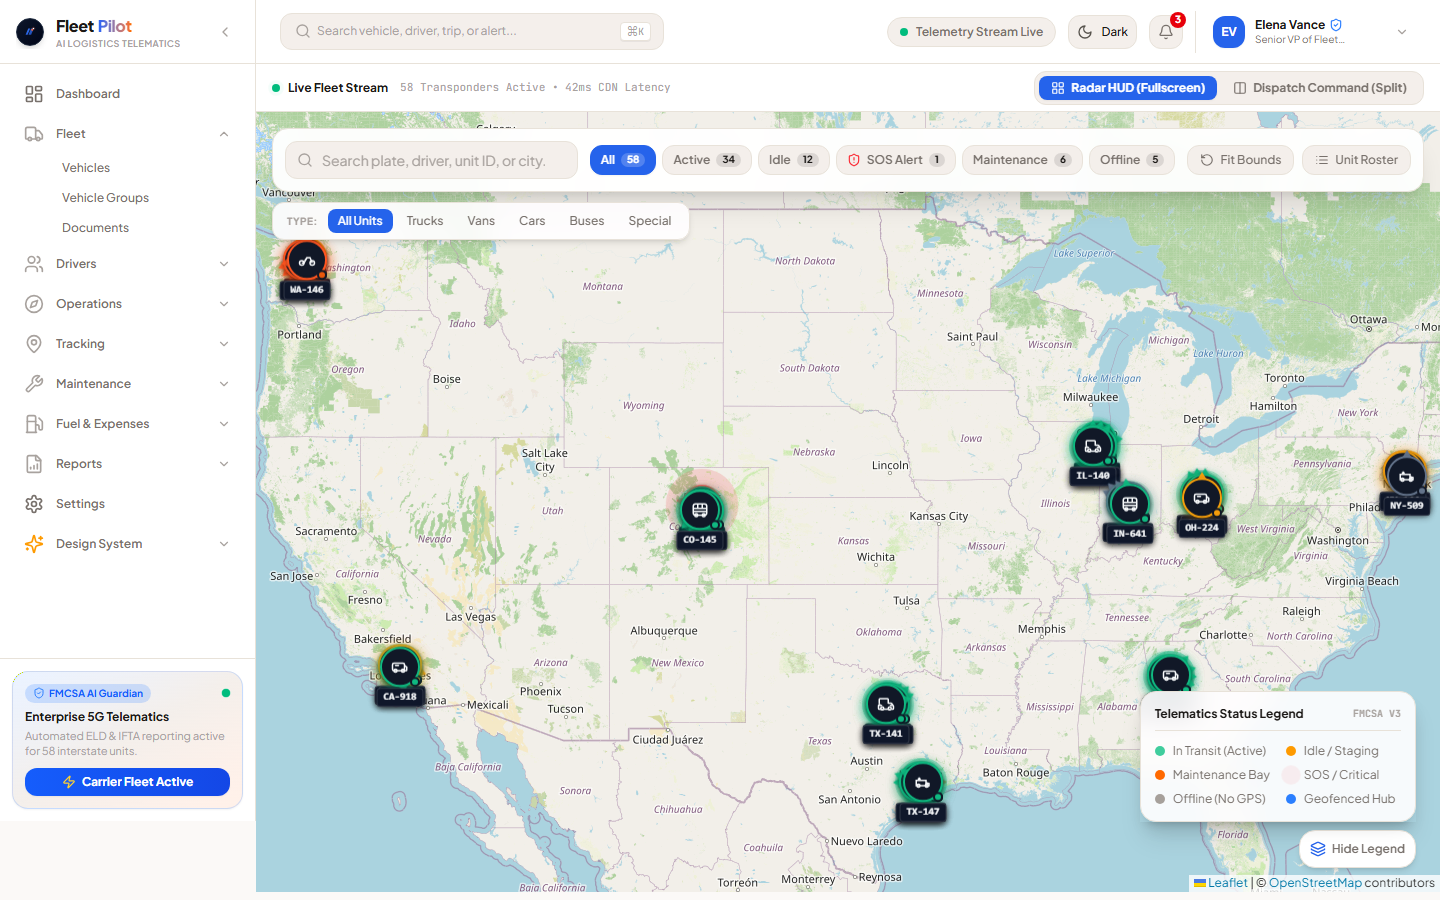The width and height of the screenshot is (1440, 900).
Task: Click the Fit Bounds button
Action: tap(1240, 160)
